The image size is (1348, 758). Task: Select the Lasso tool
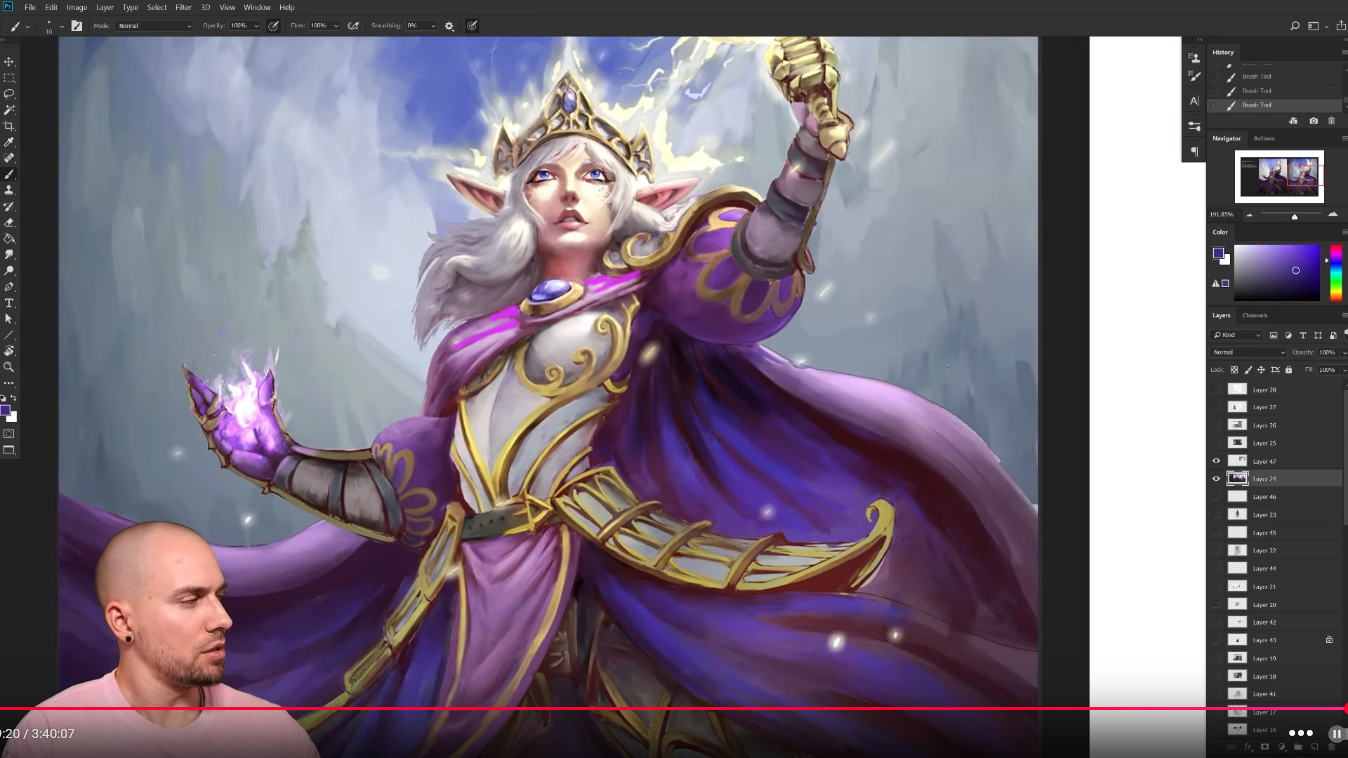(9, 94)
